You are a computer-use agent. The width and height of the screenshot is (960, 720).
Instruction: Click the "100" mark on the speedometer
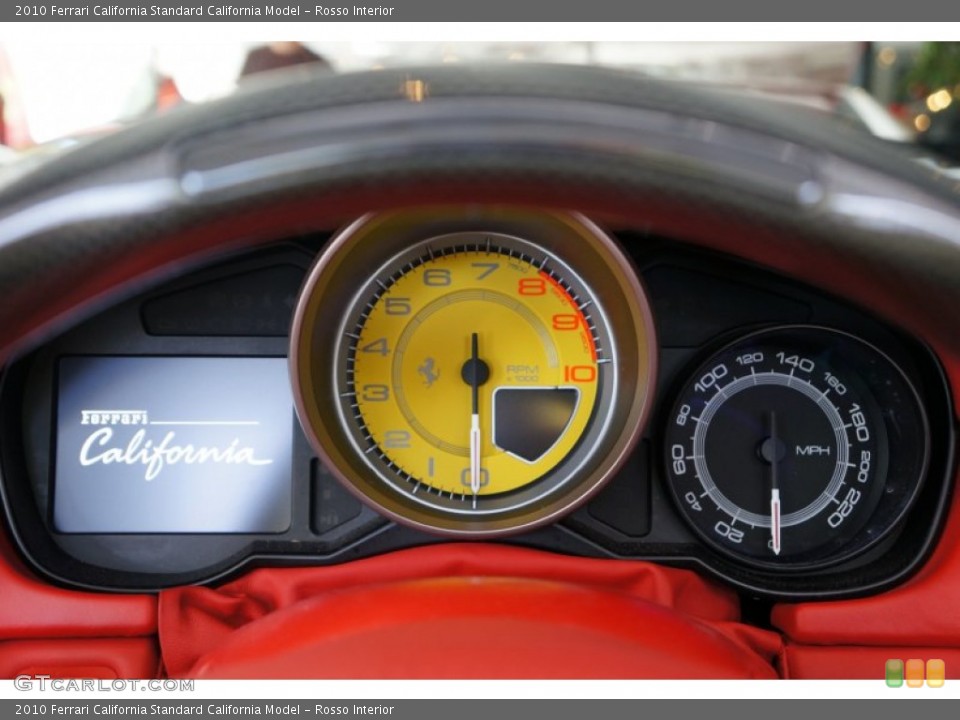coord(710,378)
